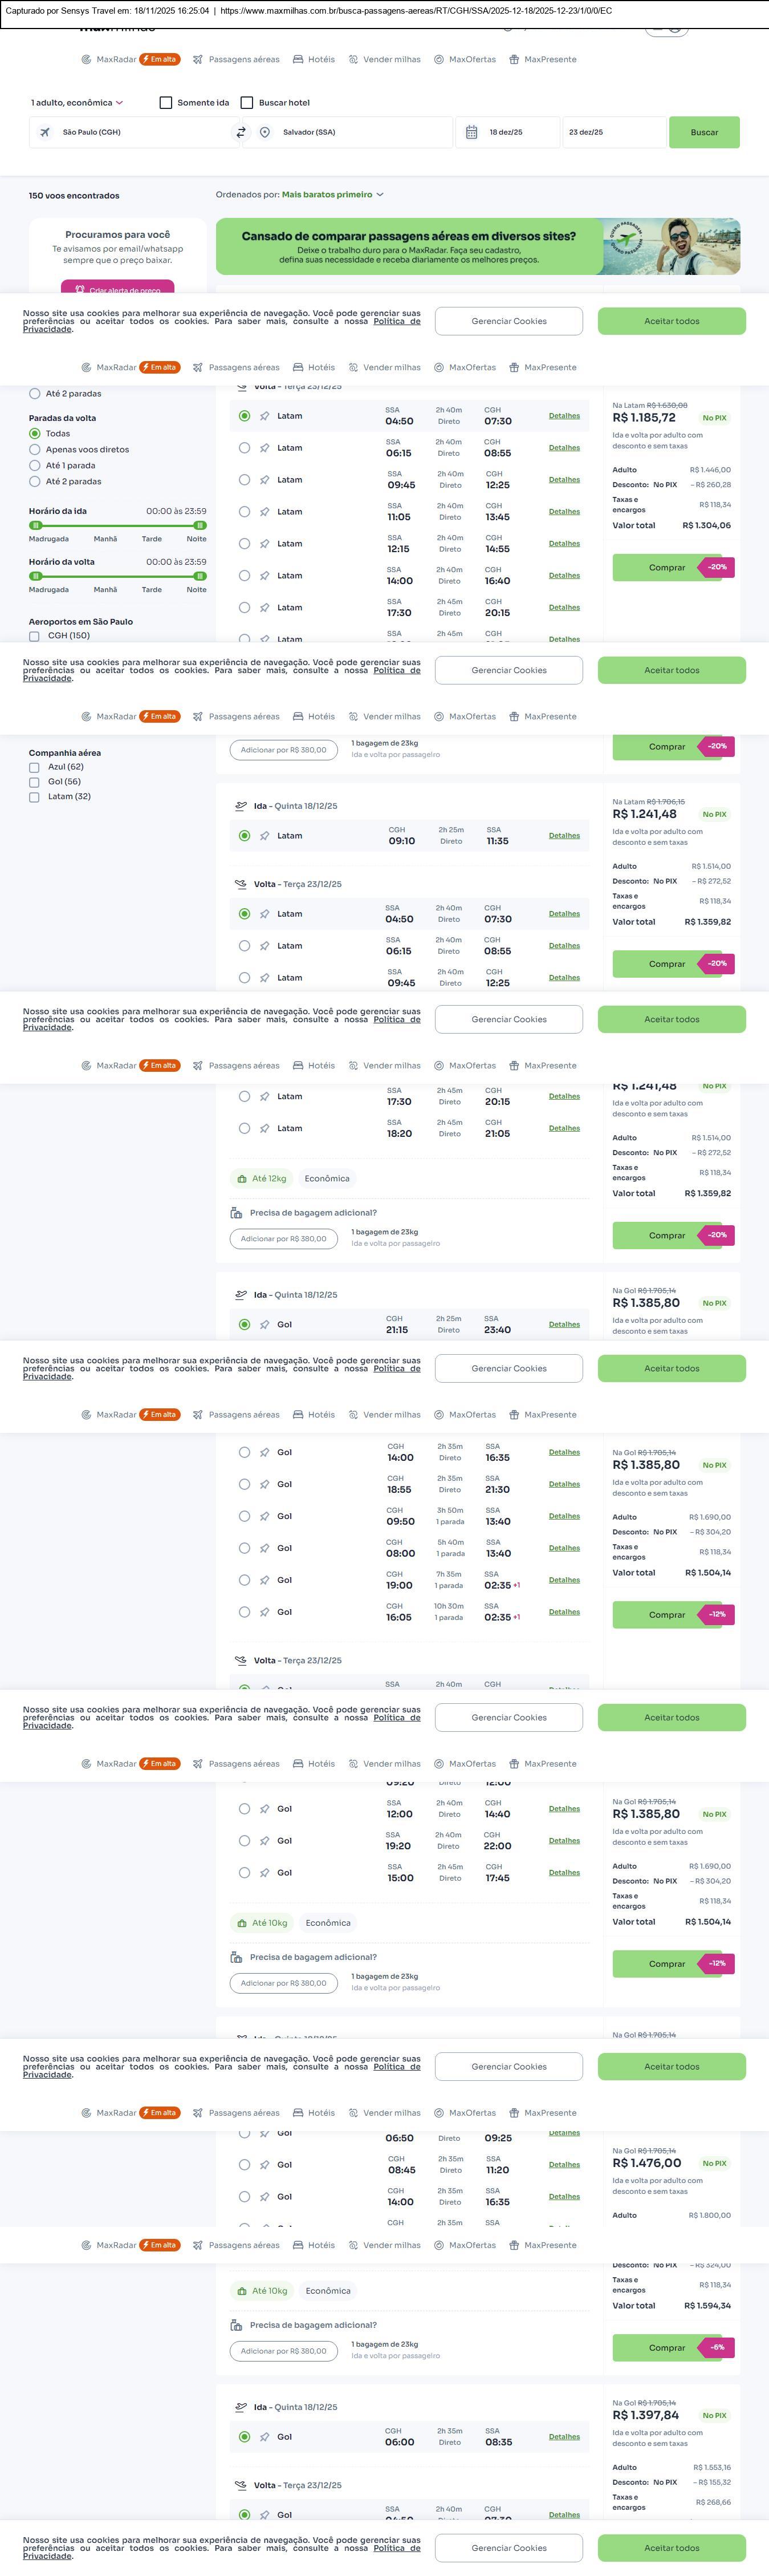Screen dimensions: 769x2576
Task: Expand the "Mais baratos primeiro" sort dropdown
Action: point(332,195)
